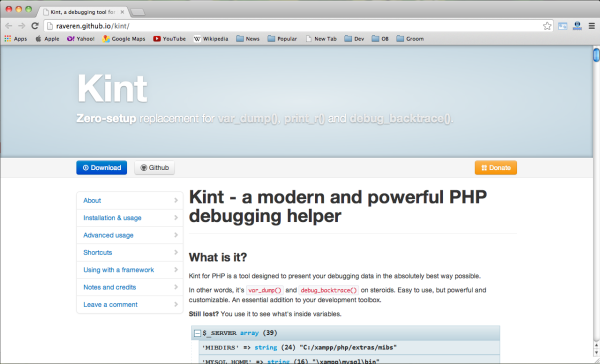
Task: Open Wikipedia bookmark
Action: [x=211, y=39]
